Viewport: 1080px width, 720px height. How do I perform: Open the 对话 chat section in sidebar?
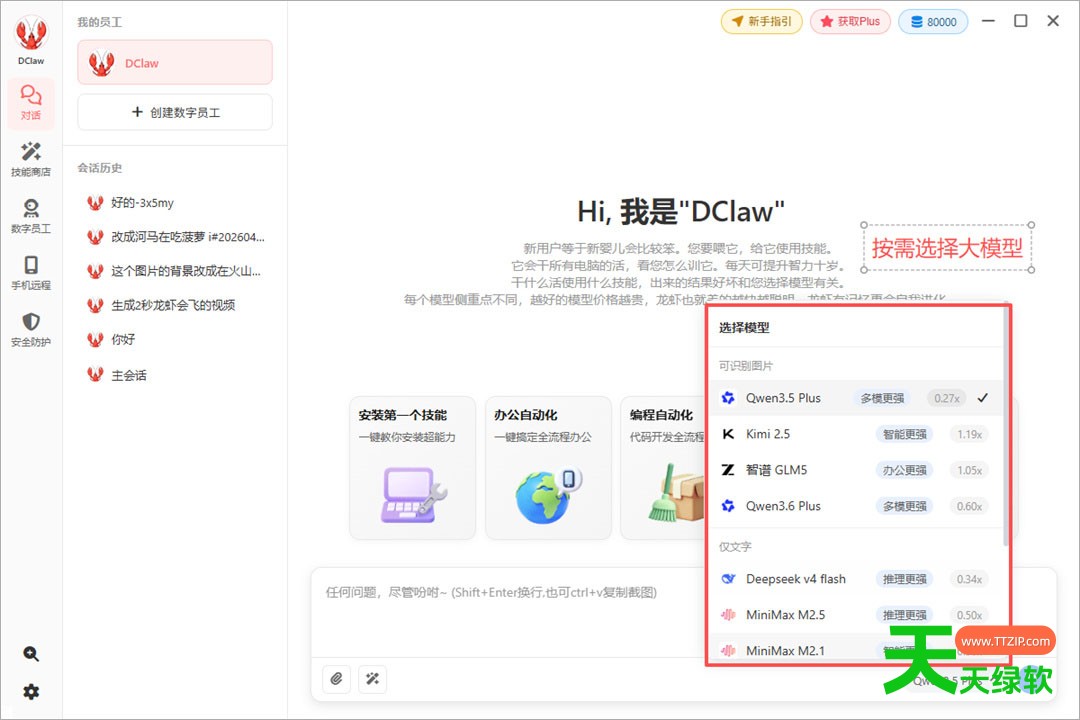coord(31,103)
